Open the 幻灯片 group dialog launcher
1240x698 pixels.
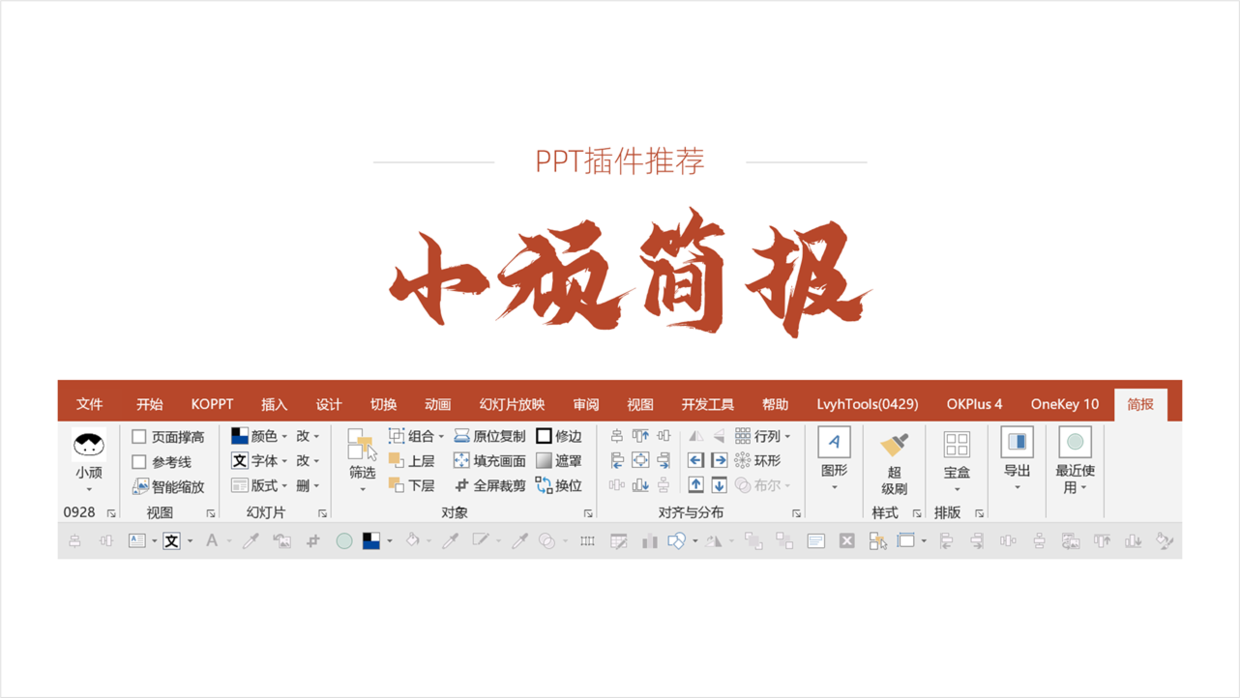click(x=322, y=513)
